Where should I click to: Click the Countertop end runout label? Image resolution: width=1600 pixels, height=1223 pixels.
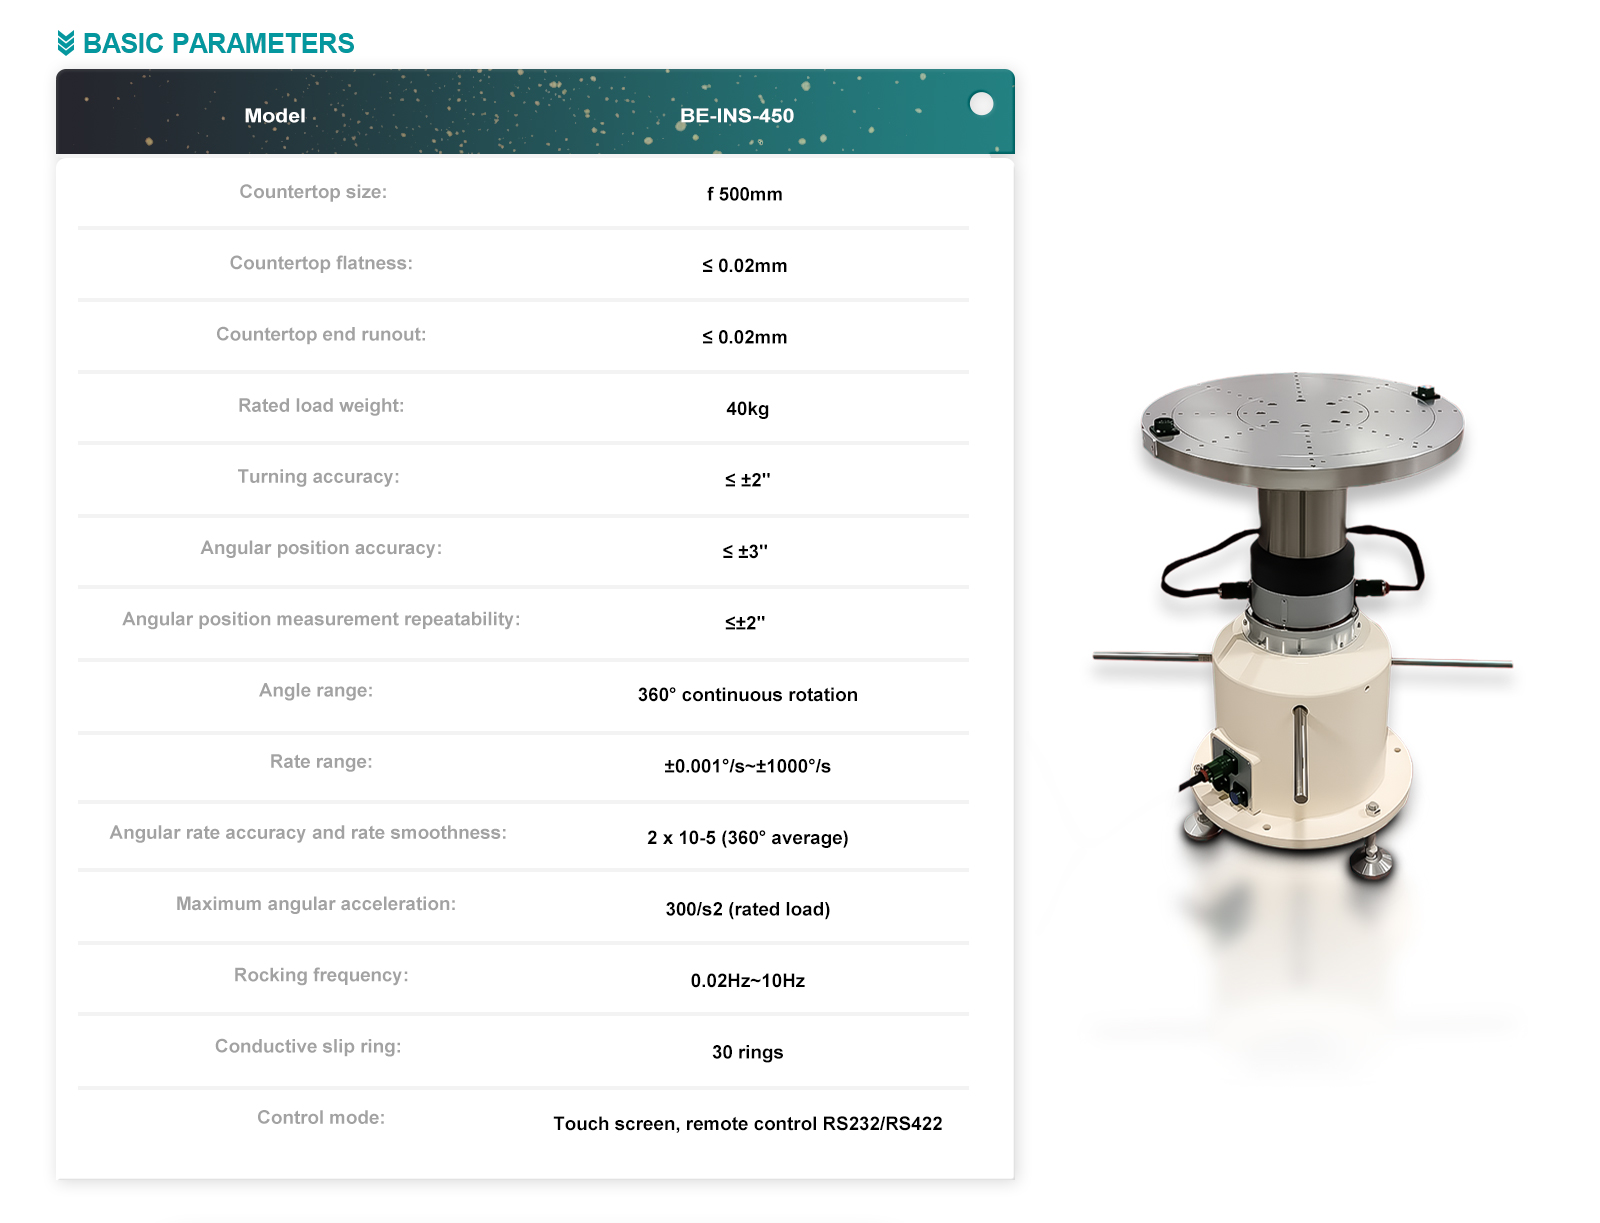(321, 334)
